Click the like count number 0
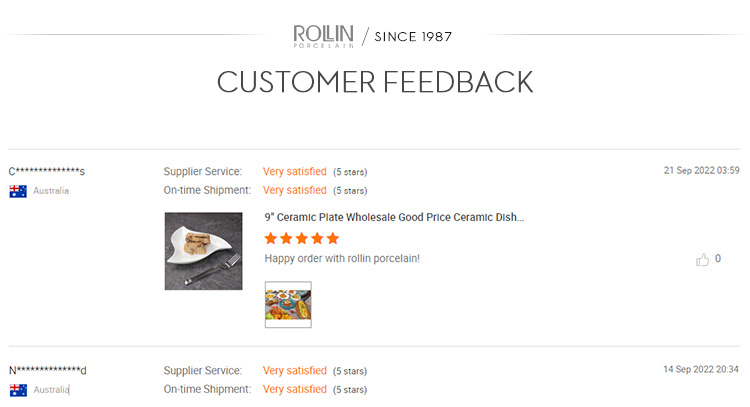This screenshot has height=407, width=750. (718, 259)
